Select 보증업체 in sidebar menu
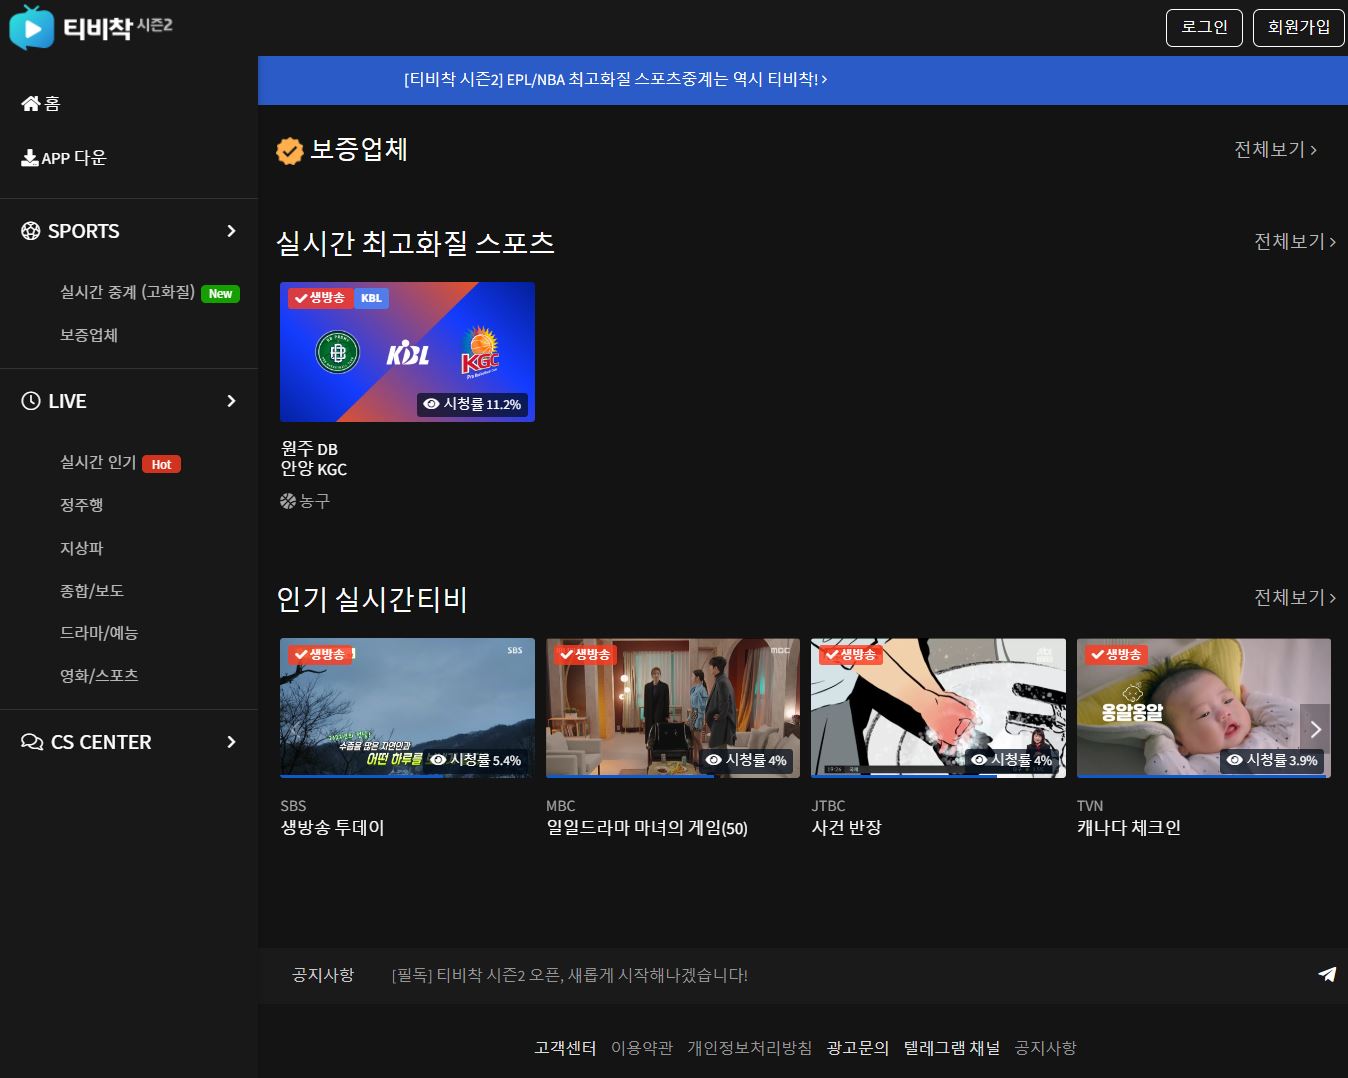Screen dimensions: 1348x1078 [x=89, y=335]
